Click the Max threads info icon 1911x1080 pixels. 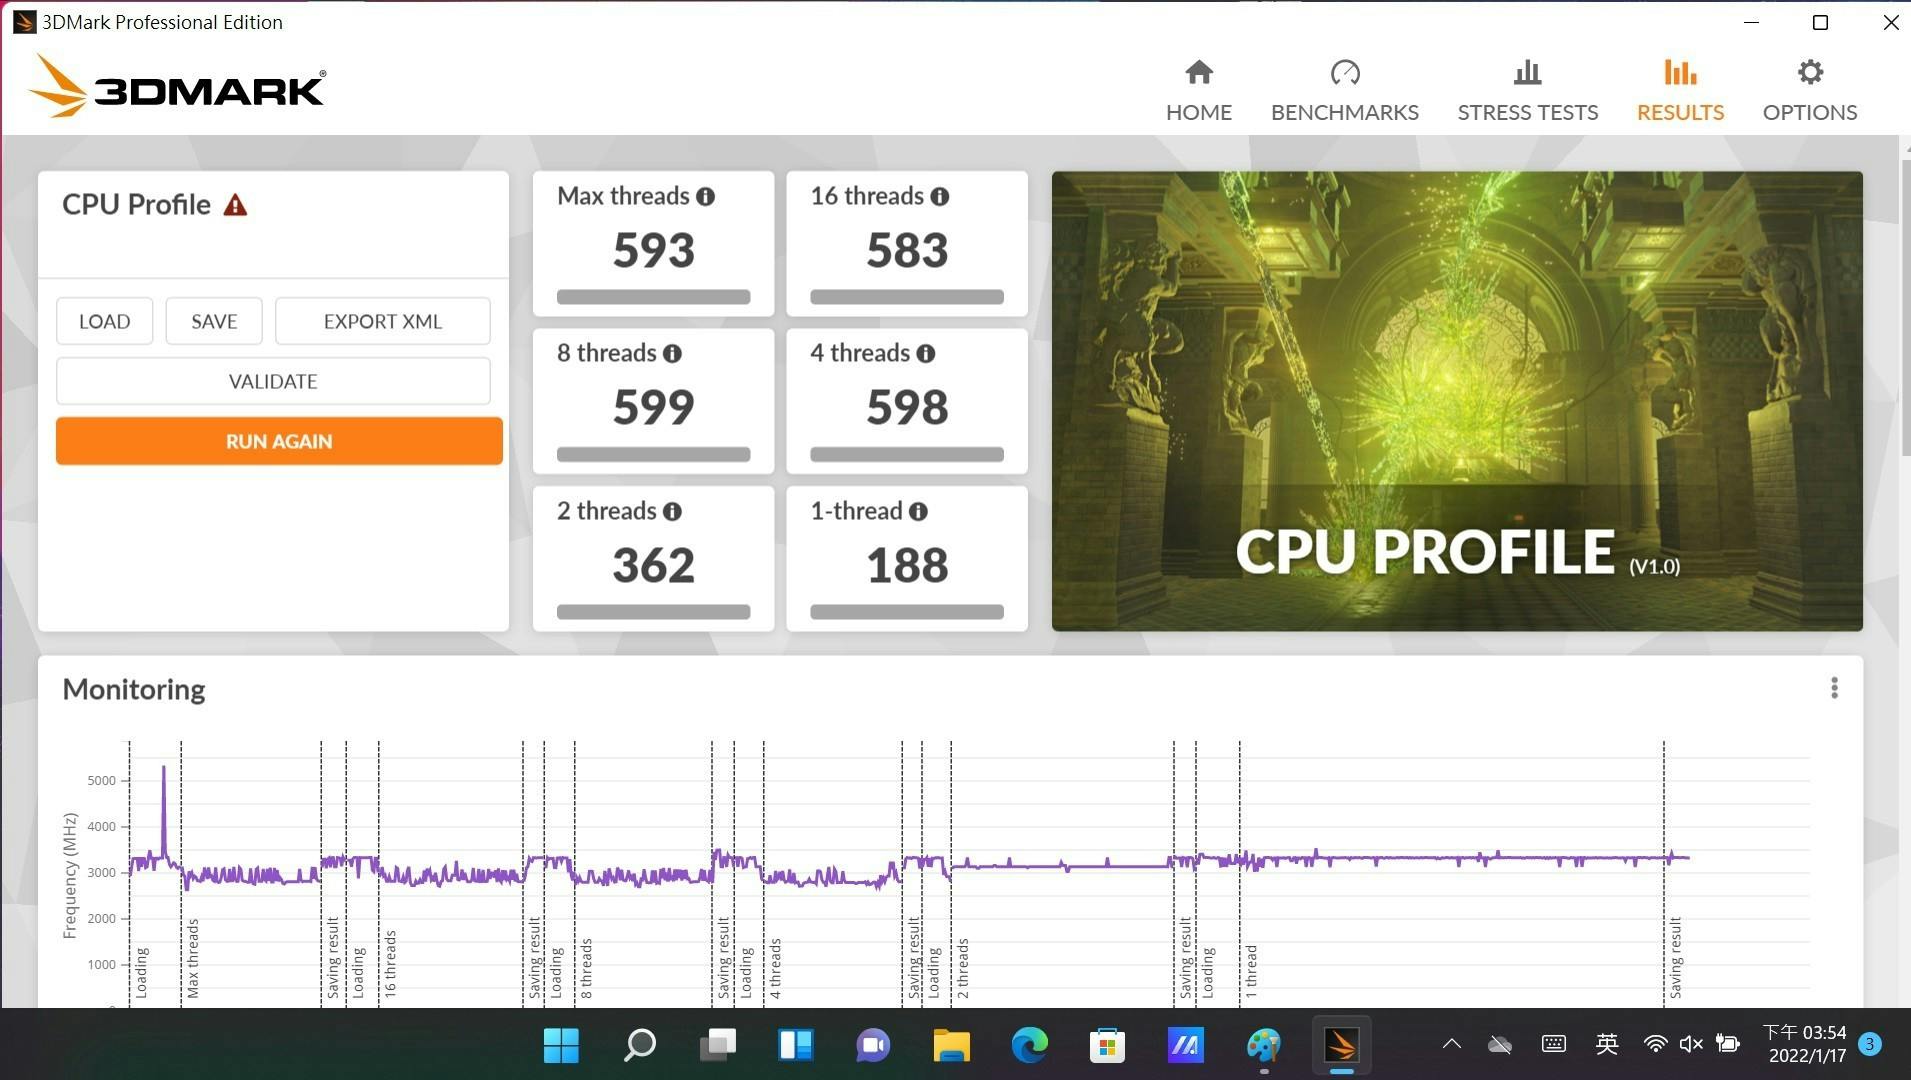pos(706,197)
